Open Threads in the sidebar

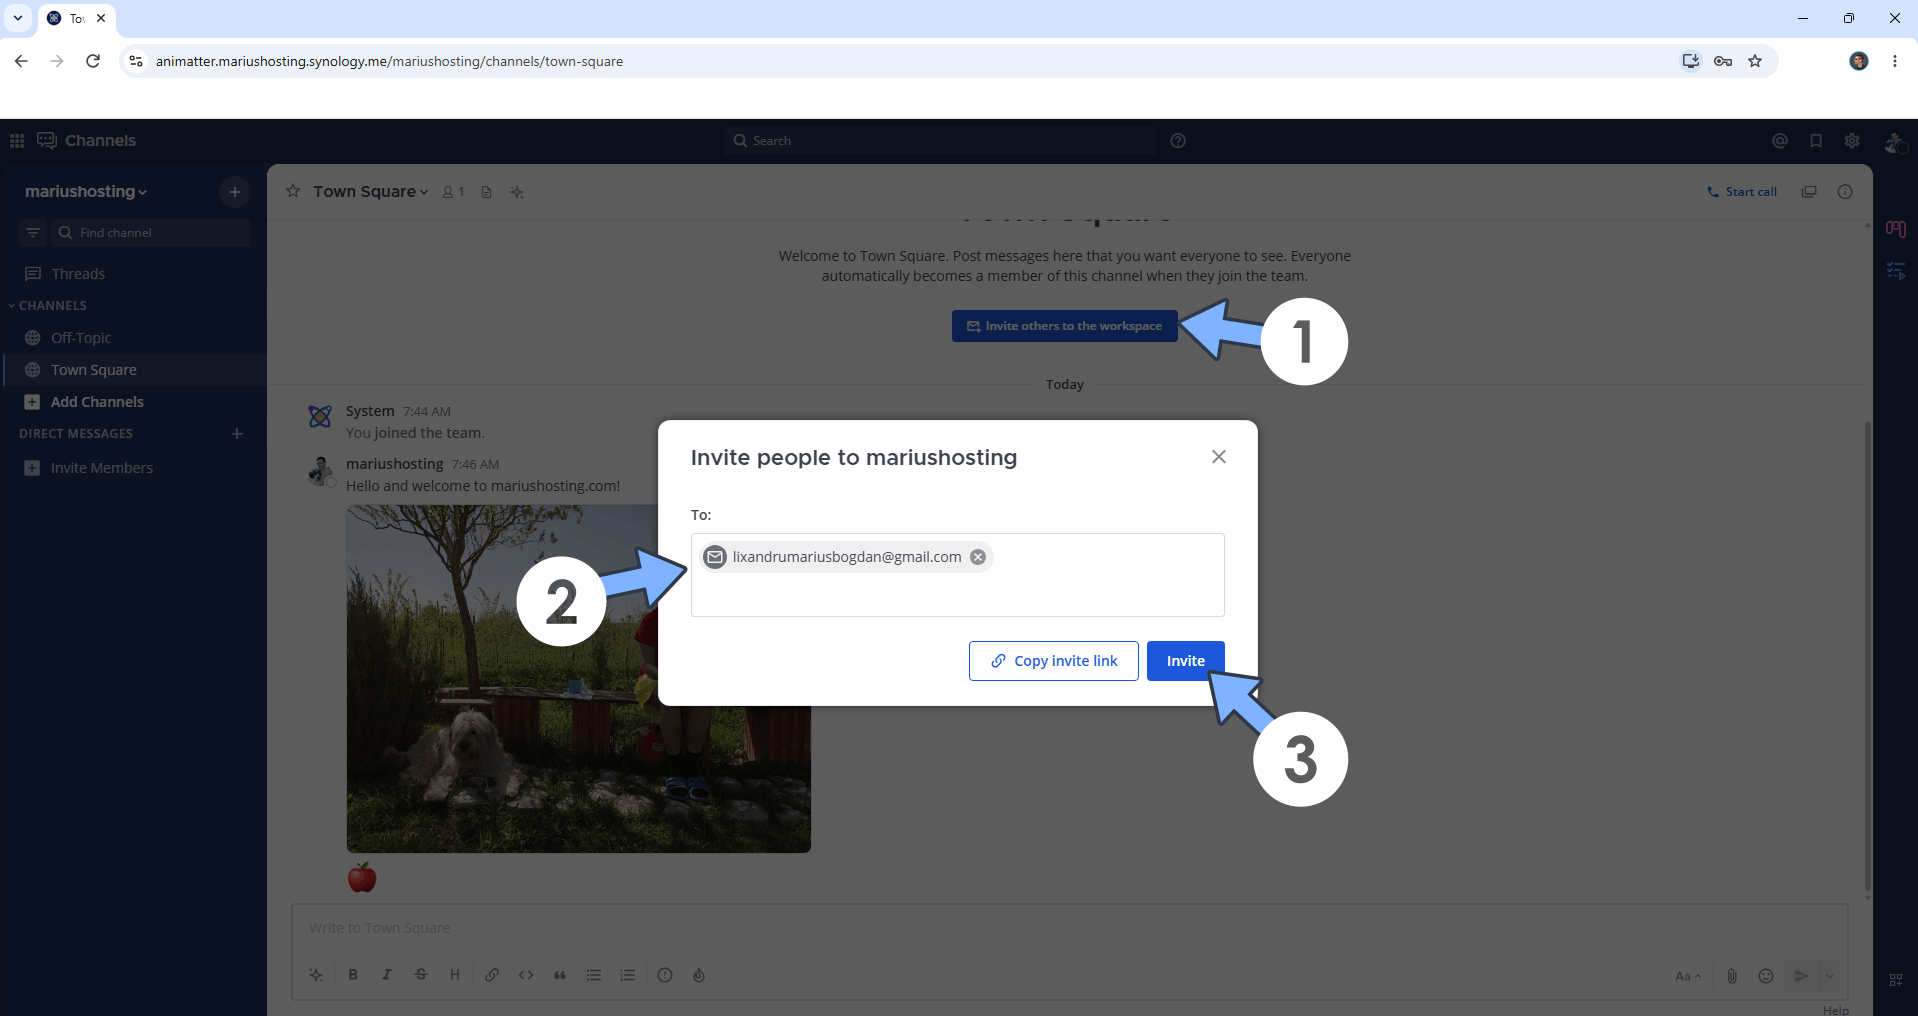click(134, 274)
